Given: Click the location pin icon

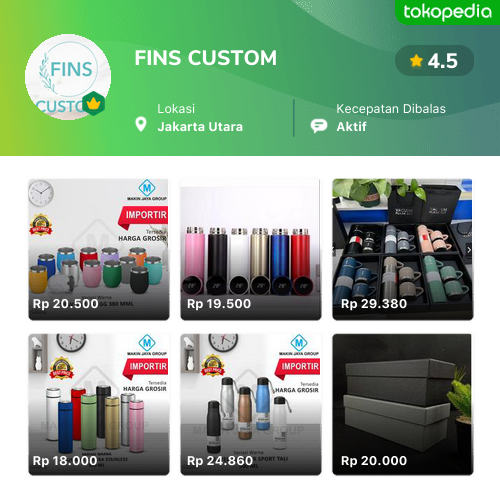Looking at the screenshot, I should pos(141,124).
